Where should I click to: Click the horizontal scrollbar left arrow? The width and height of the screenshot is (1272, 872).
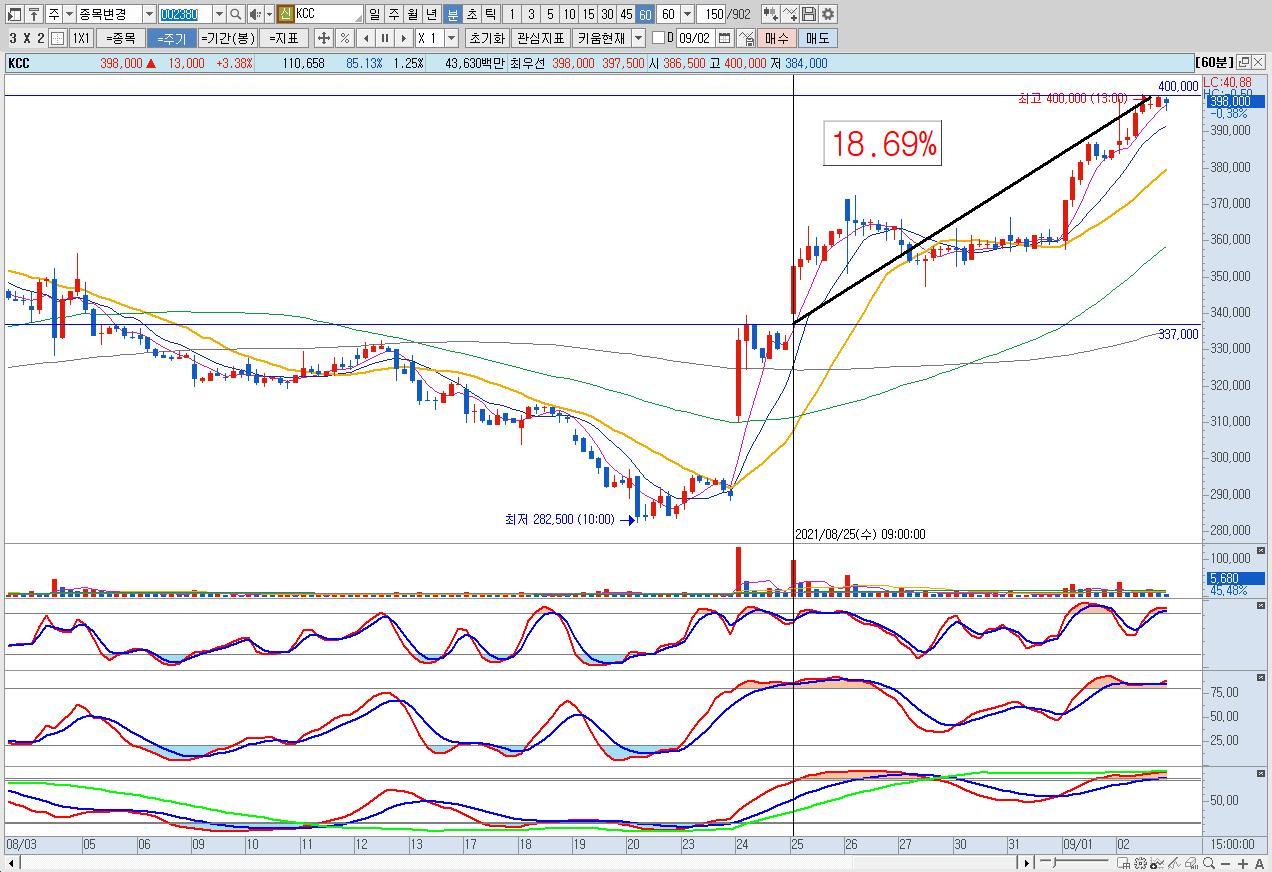(x=11, y=863)
